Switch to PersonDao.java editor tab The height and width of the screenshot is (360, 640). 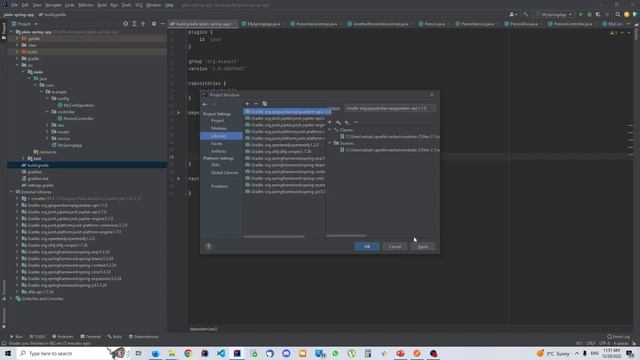(x=523, y=24)
